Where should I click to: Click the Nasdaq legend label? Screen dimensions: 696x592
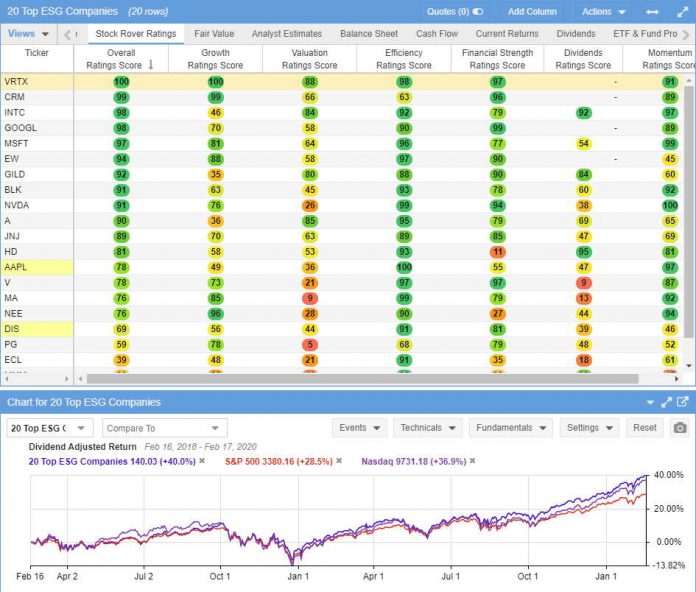[414, 462]
